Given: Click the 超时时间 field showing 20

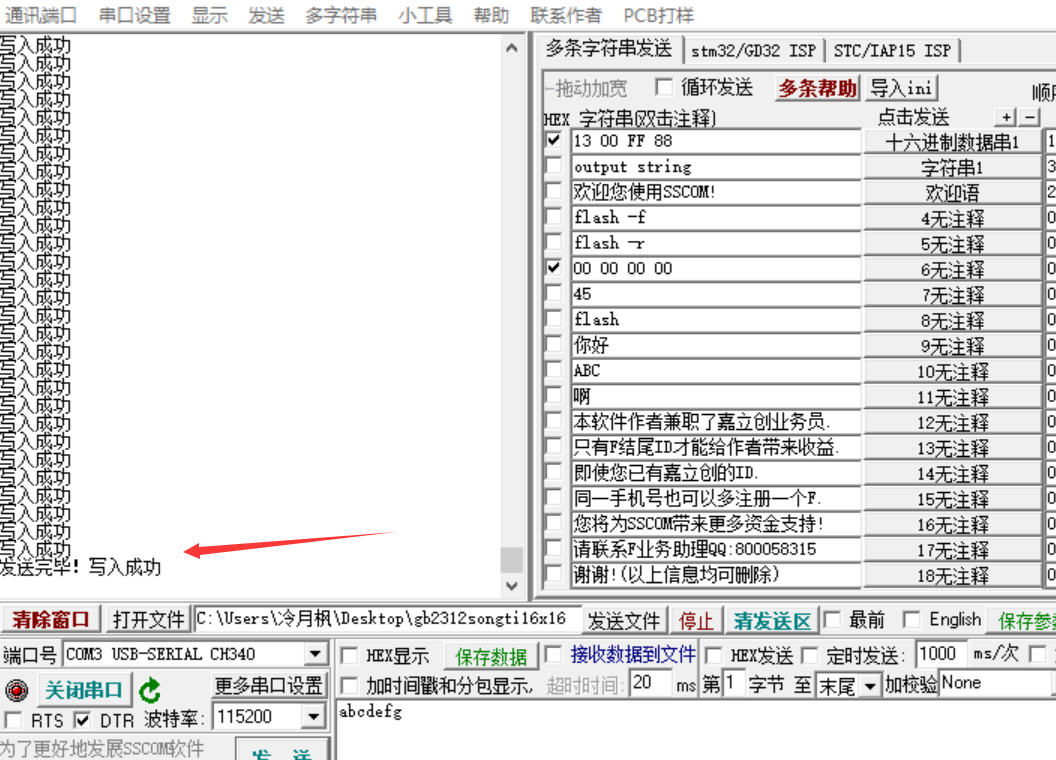Looking at the screenshot, I should 651,683.
